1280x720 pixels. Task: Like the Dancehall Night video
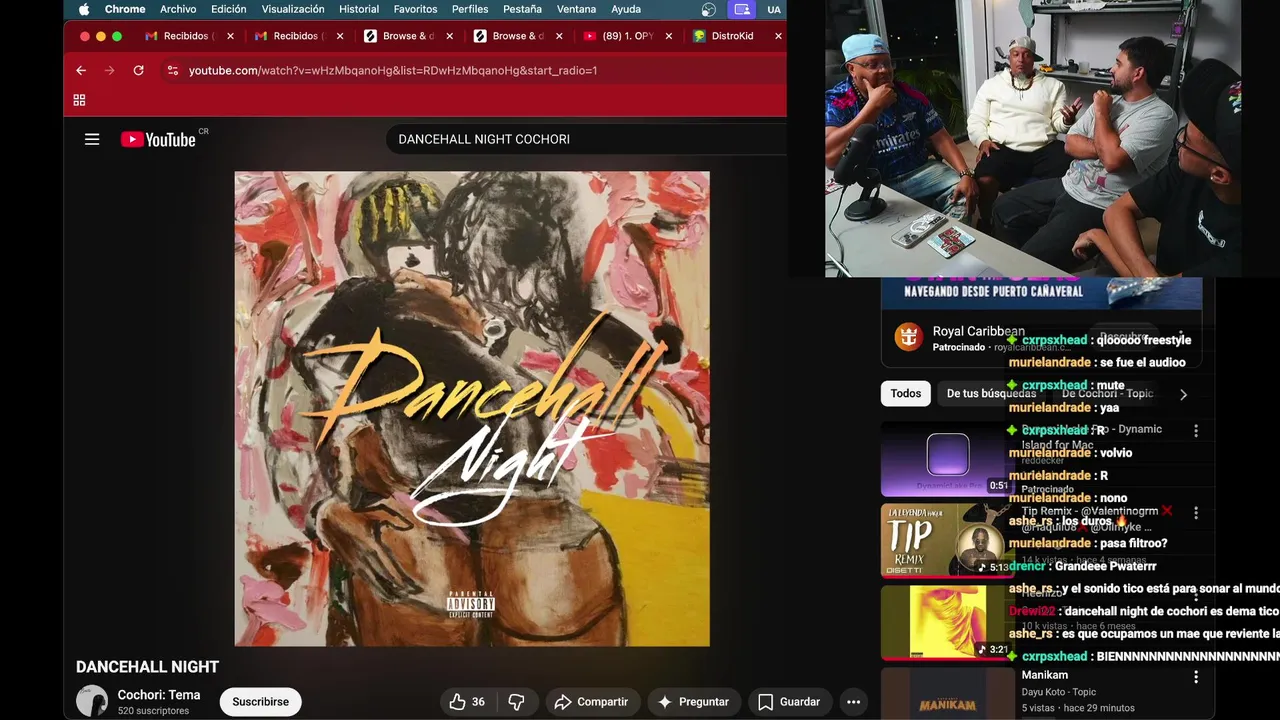457,702
